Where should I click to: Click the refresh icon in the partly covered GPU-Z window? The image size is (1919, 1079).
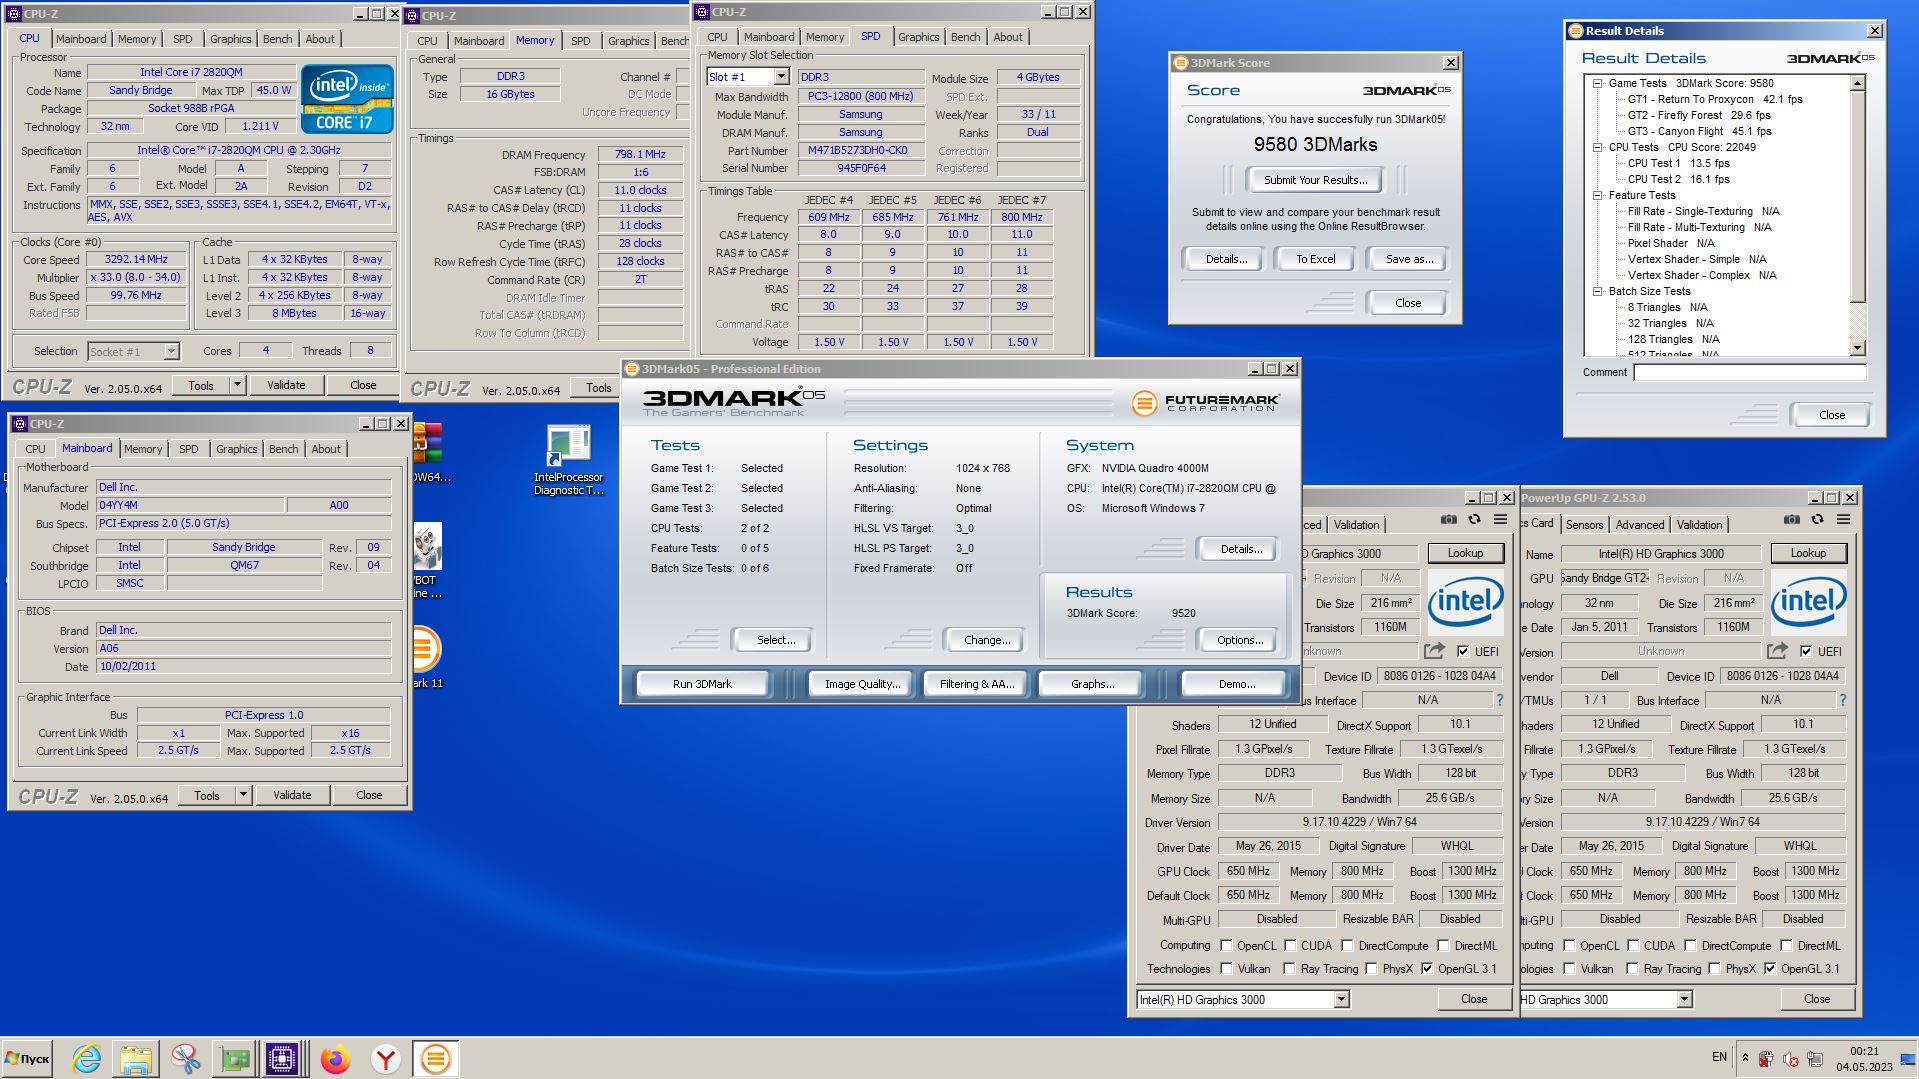[x=1475, y=520]
